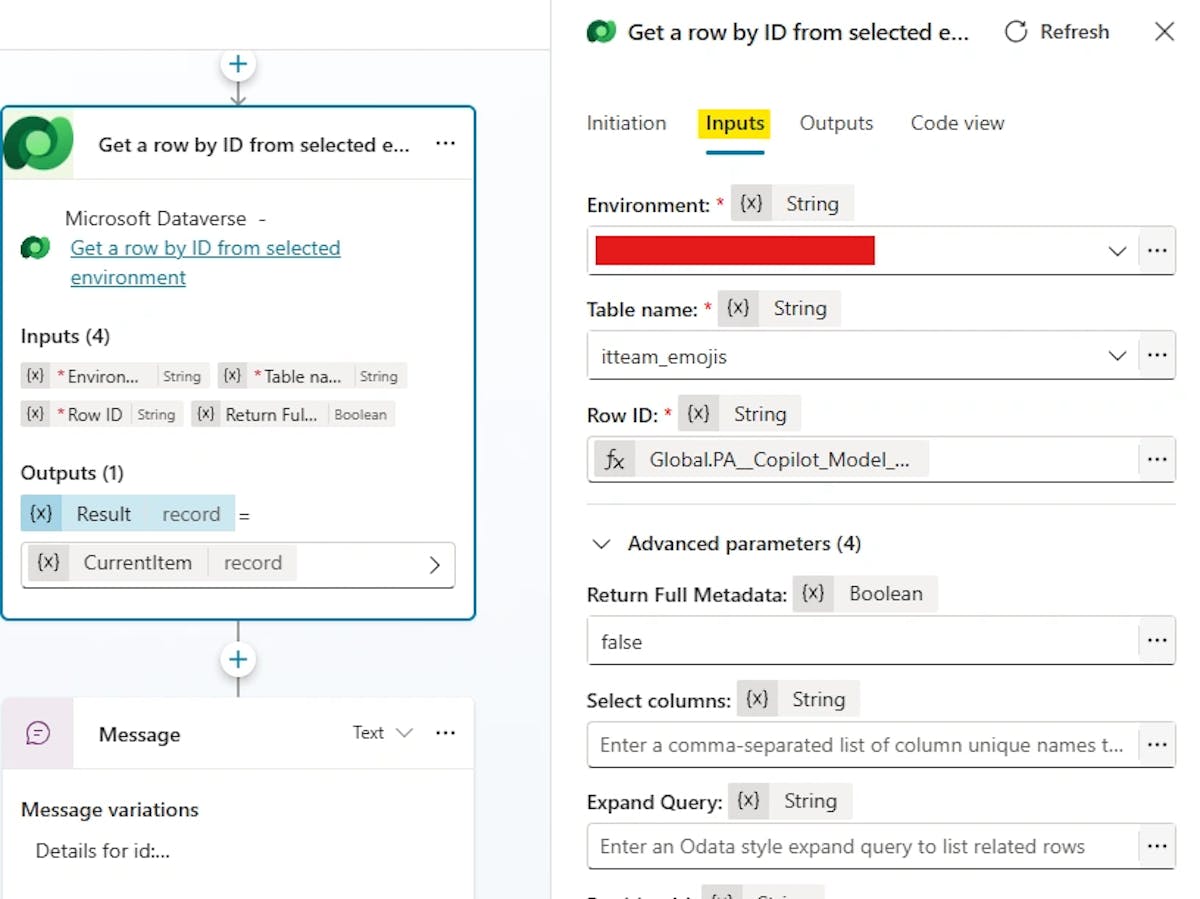1200x899 pixels.
Task: Open the Environment dropdown chevron
Action: pyautogui.click(x=1117, y=251)
